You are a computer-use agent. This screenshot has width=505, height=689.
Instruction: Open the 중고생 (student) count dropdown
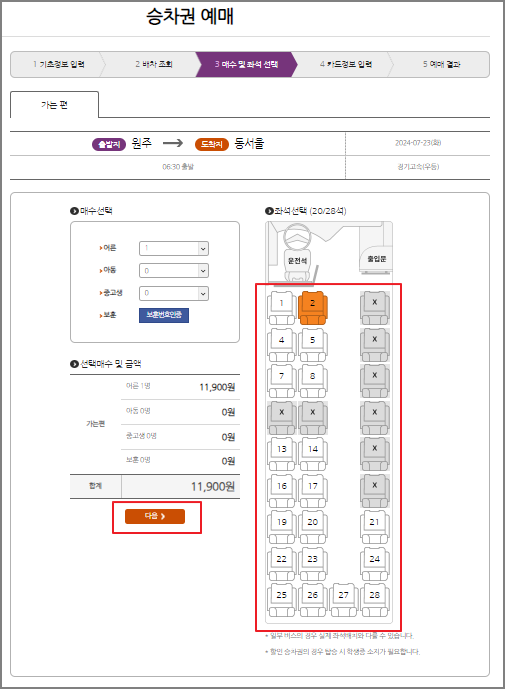click(x=174, y=293)
